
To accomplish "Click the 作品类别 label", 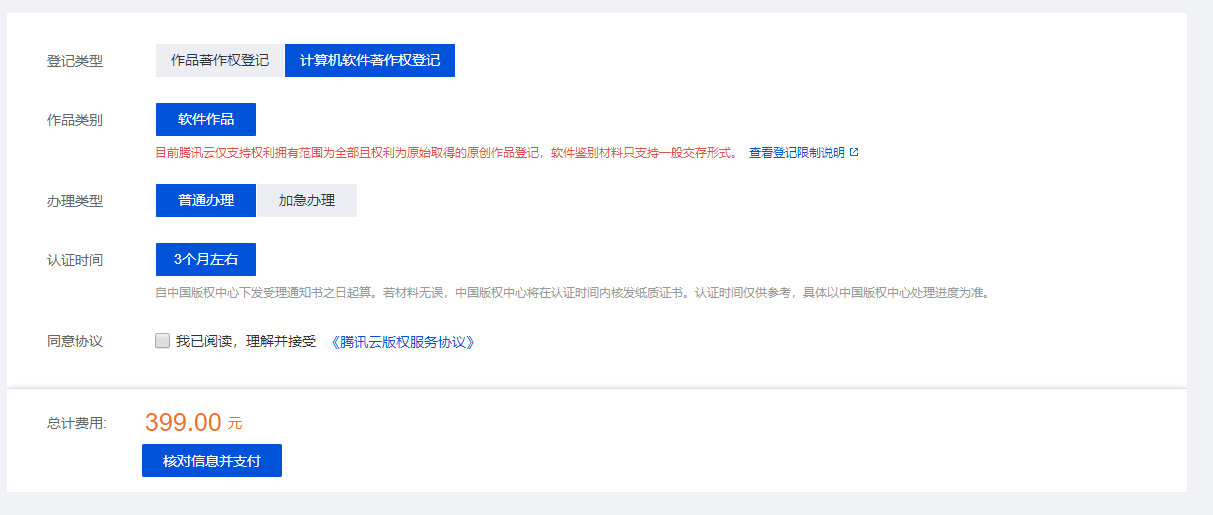I will pos(75,120).
